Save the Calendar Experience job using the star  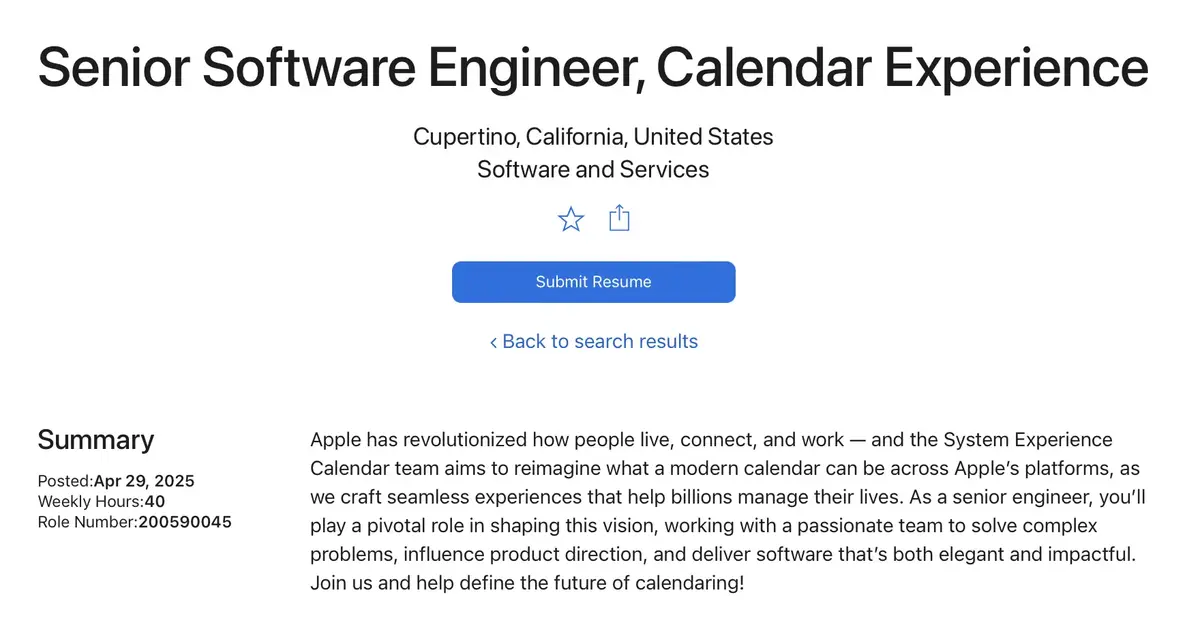[x=570, y=218]
